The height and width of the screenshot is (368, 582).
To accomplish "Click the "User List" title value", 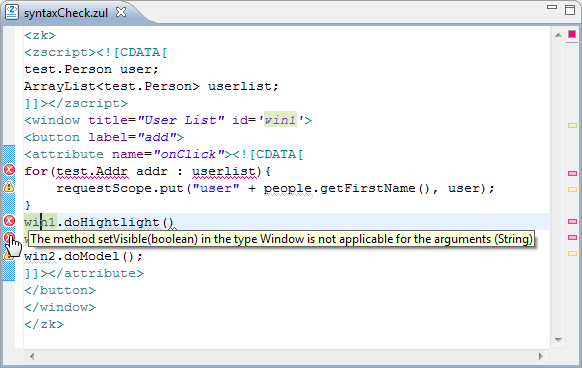I will tap(181, 120).
